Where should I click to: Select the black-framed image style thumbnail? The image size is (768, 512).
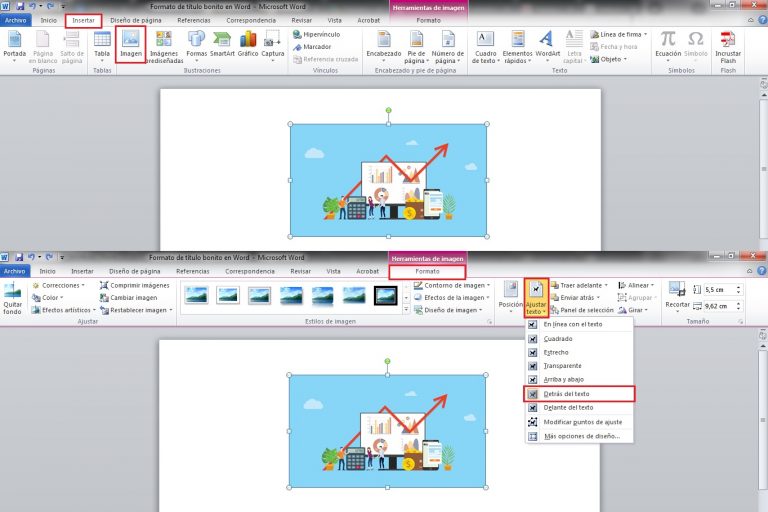coord(385,295)
